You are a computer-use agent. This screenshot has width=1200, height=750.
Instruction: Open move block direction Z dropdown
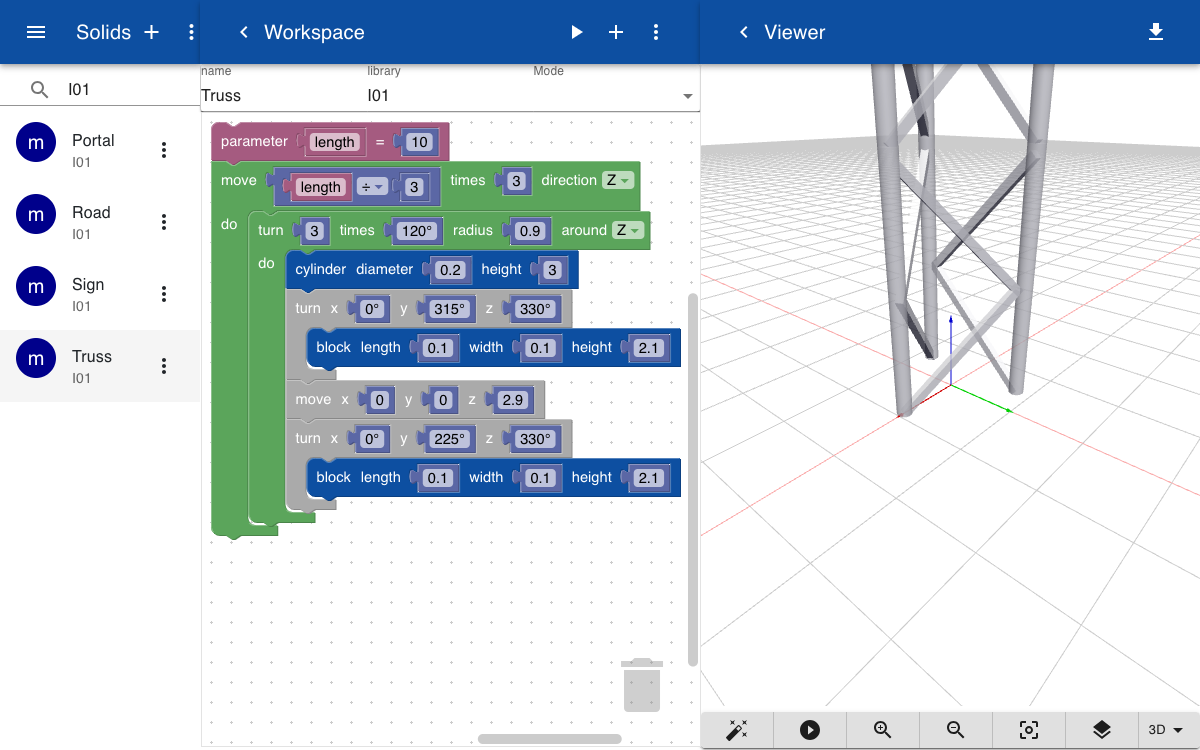619,181
